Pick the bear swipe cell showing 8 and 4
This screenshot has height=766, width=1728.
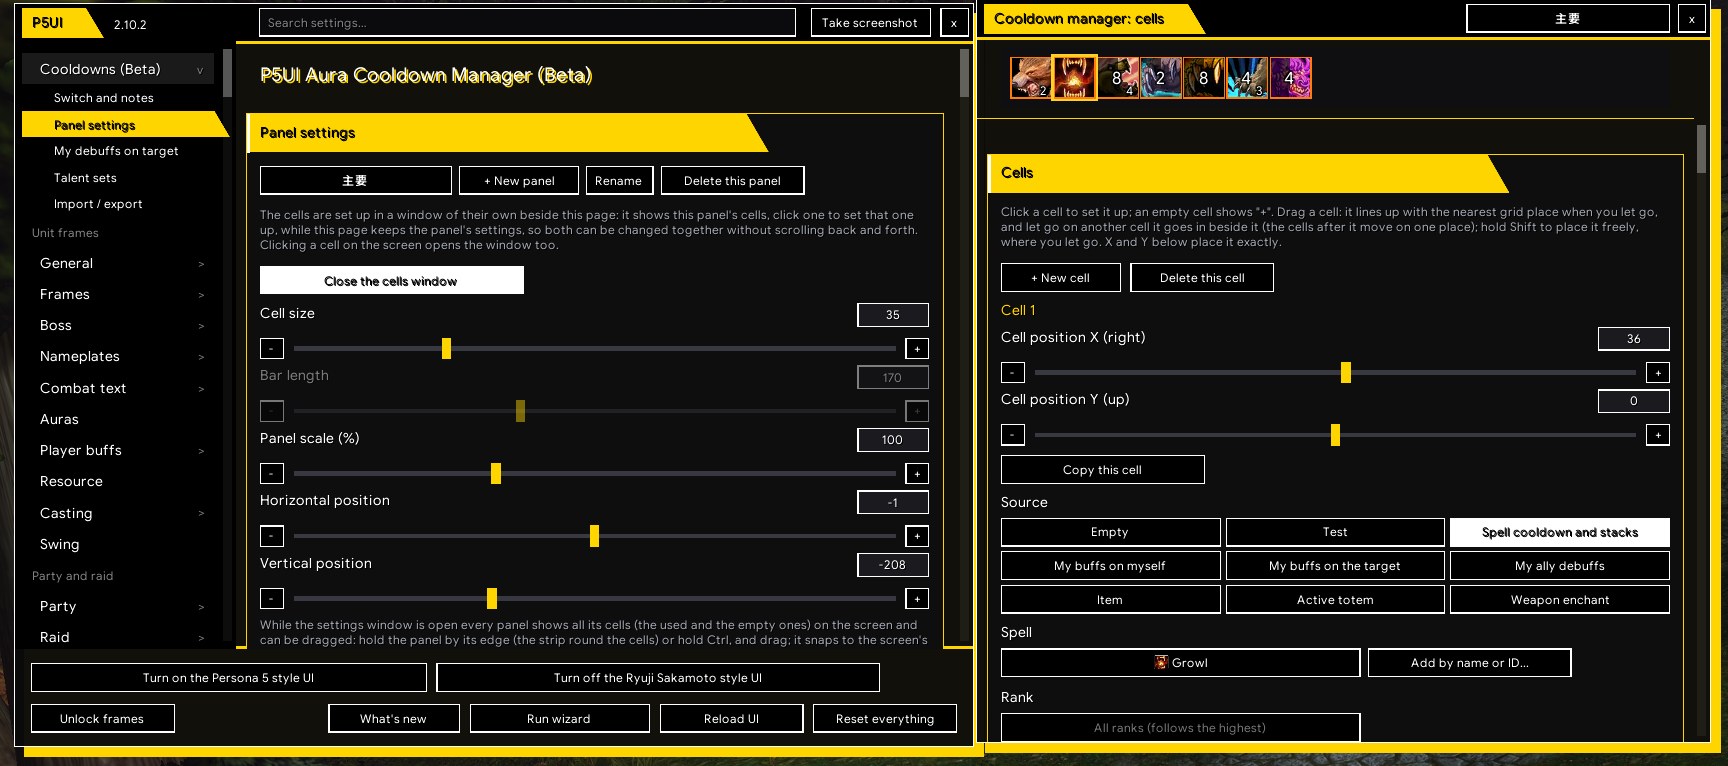click(1118, 78)
